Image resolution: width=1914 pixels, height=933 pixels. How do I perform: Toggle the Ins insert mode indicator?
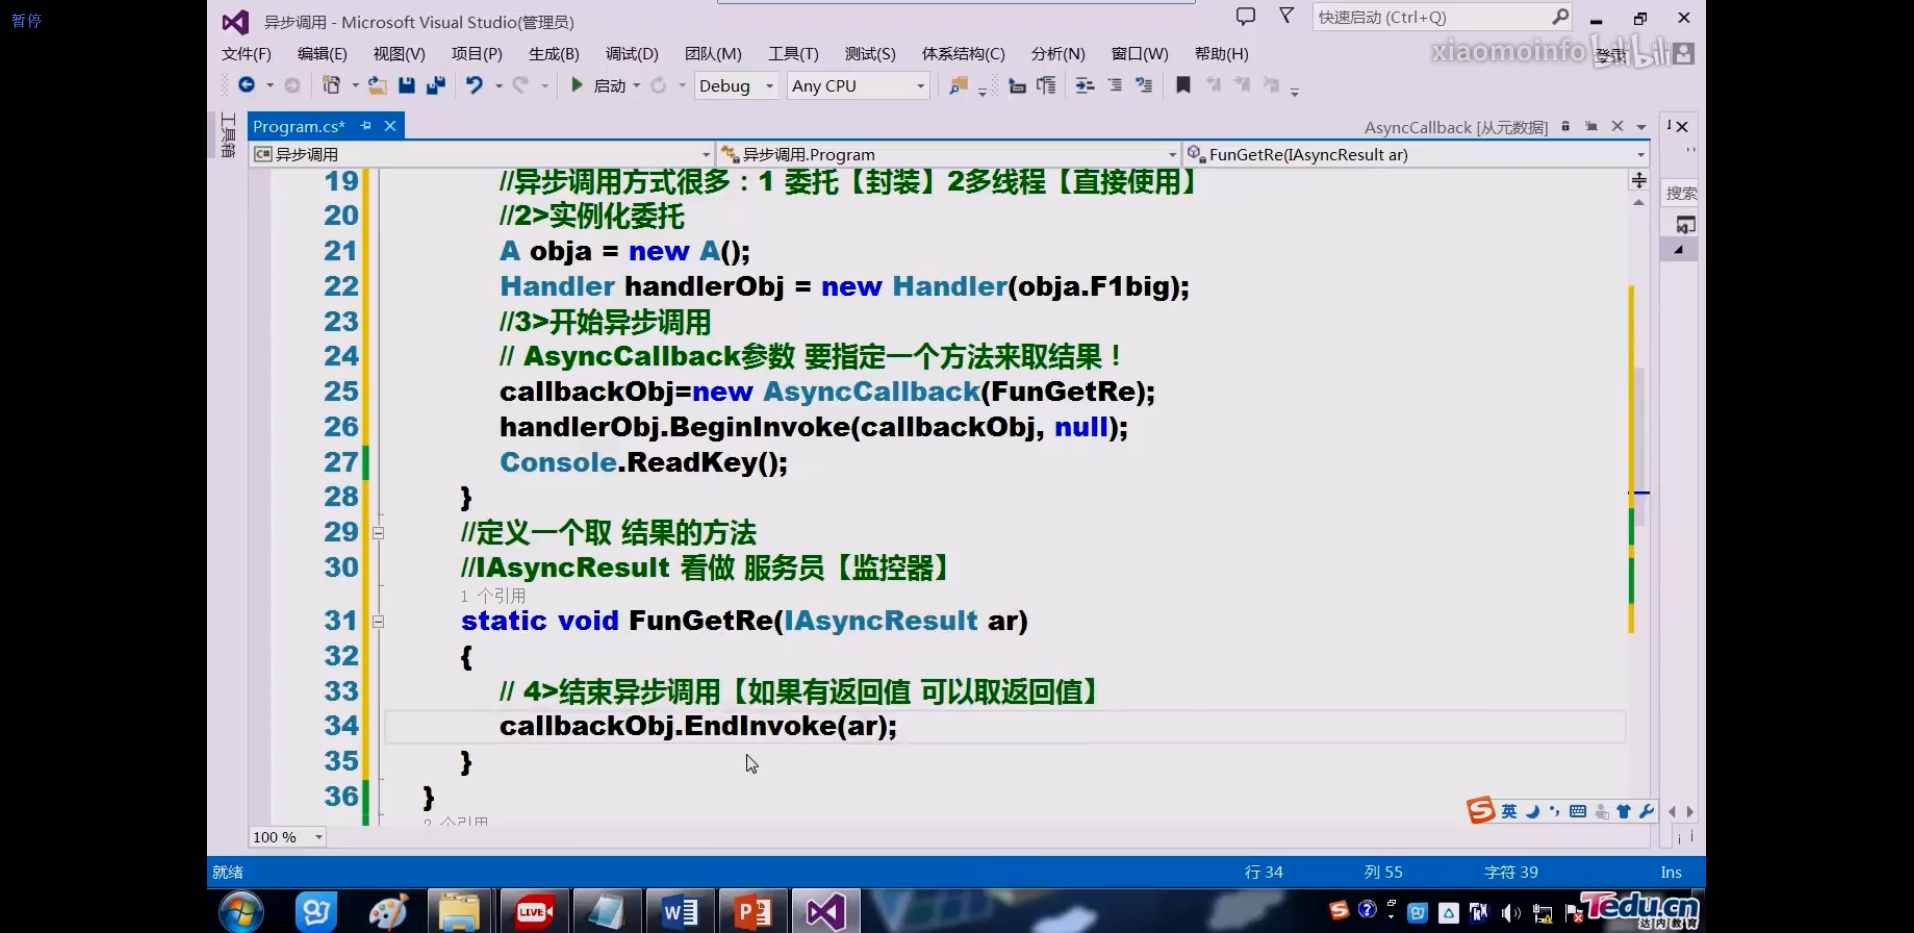[x=1671, y=872]
